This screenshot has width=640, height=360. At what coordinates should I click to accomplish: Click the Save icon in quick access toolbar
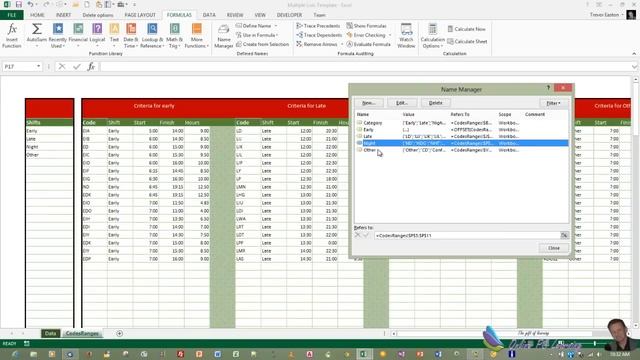pyautogui.click(x=19, y=4)
